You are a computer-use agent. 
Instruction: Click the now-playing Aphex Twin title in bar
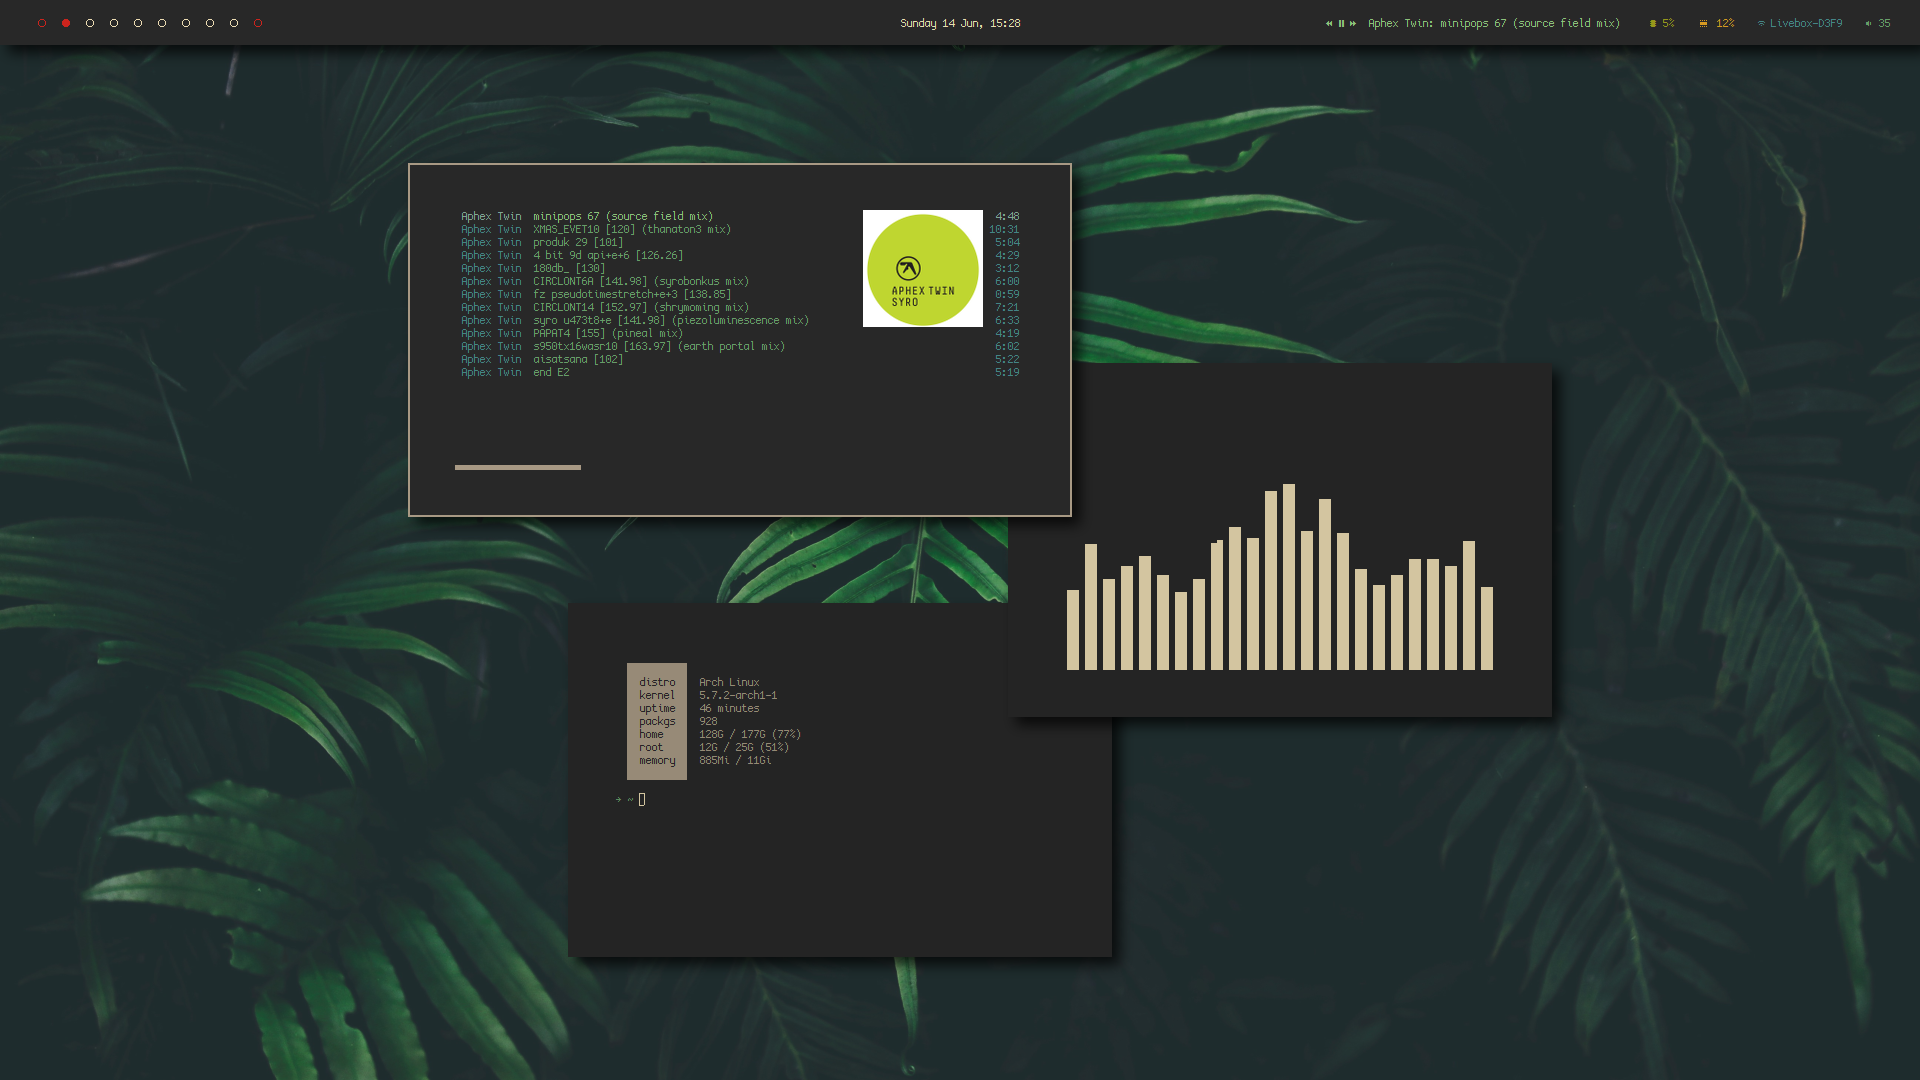coord(1493,23)
